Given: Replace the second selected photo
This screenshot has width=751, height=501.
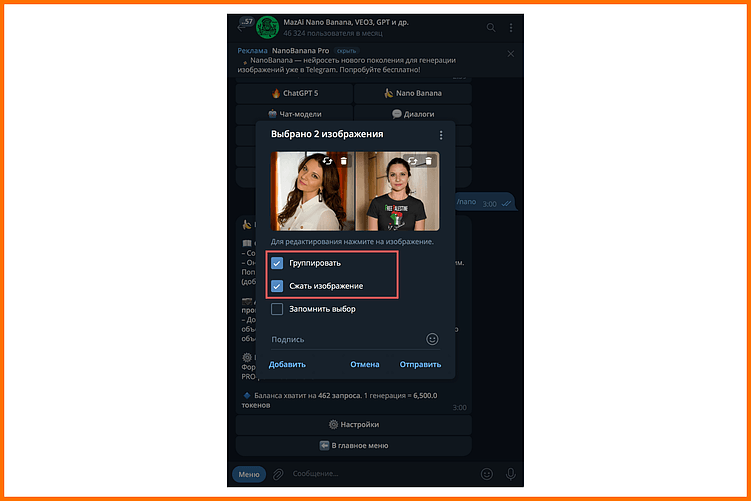Looking at the screenshot, I should click(412, 161).
